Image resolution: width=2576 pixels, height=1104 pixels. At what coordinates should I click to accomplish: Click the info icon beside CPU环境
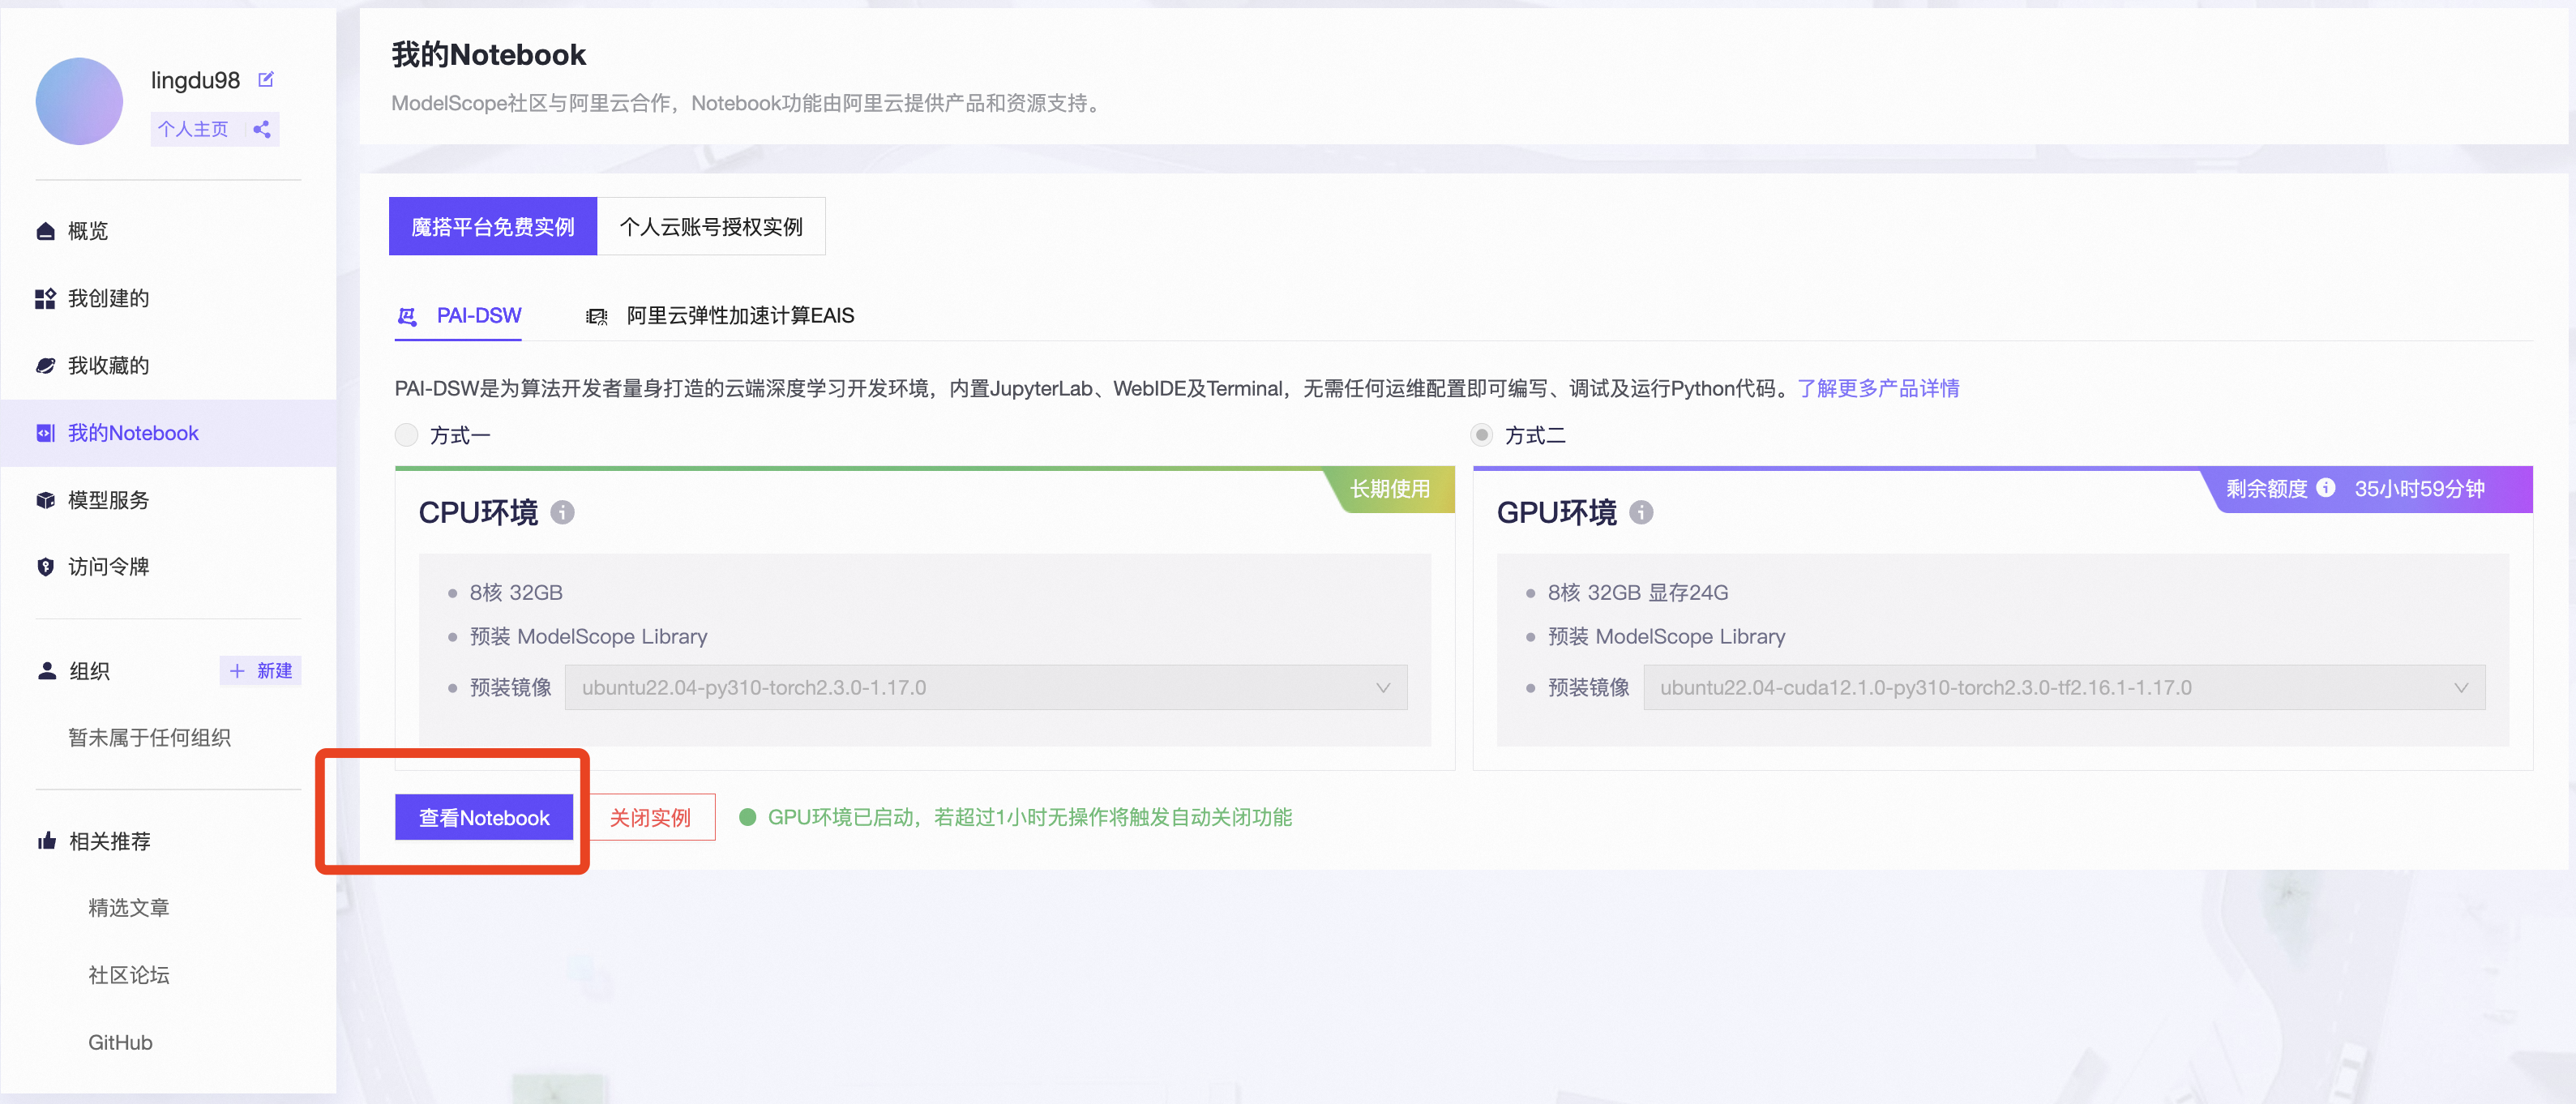point(563,512)
